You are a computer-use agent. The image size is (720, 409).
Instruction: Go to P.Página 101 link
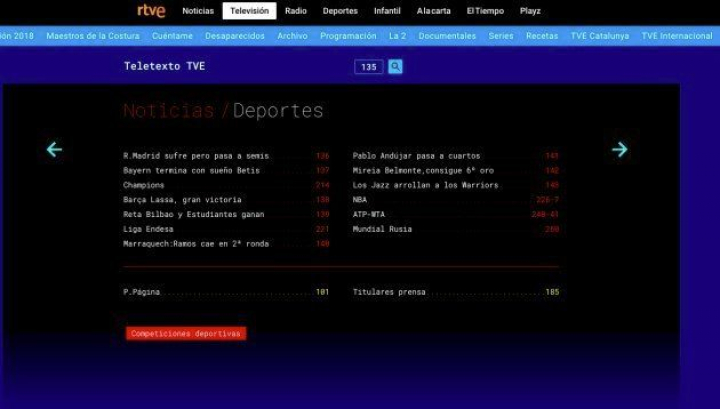(x=142, y=292)
